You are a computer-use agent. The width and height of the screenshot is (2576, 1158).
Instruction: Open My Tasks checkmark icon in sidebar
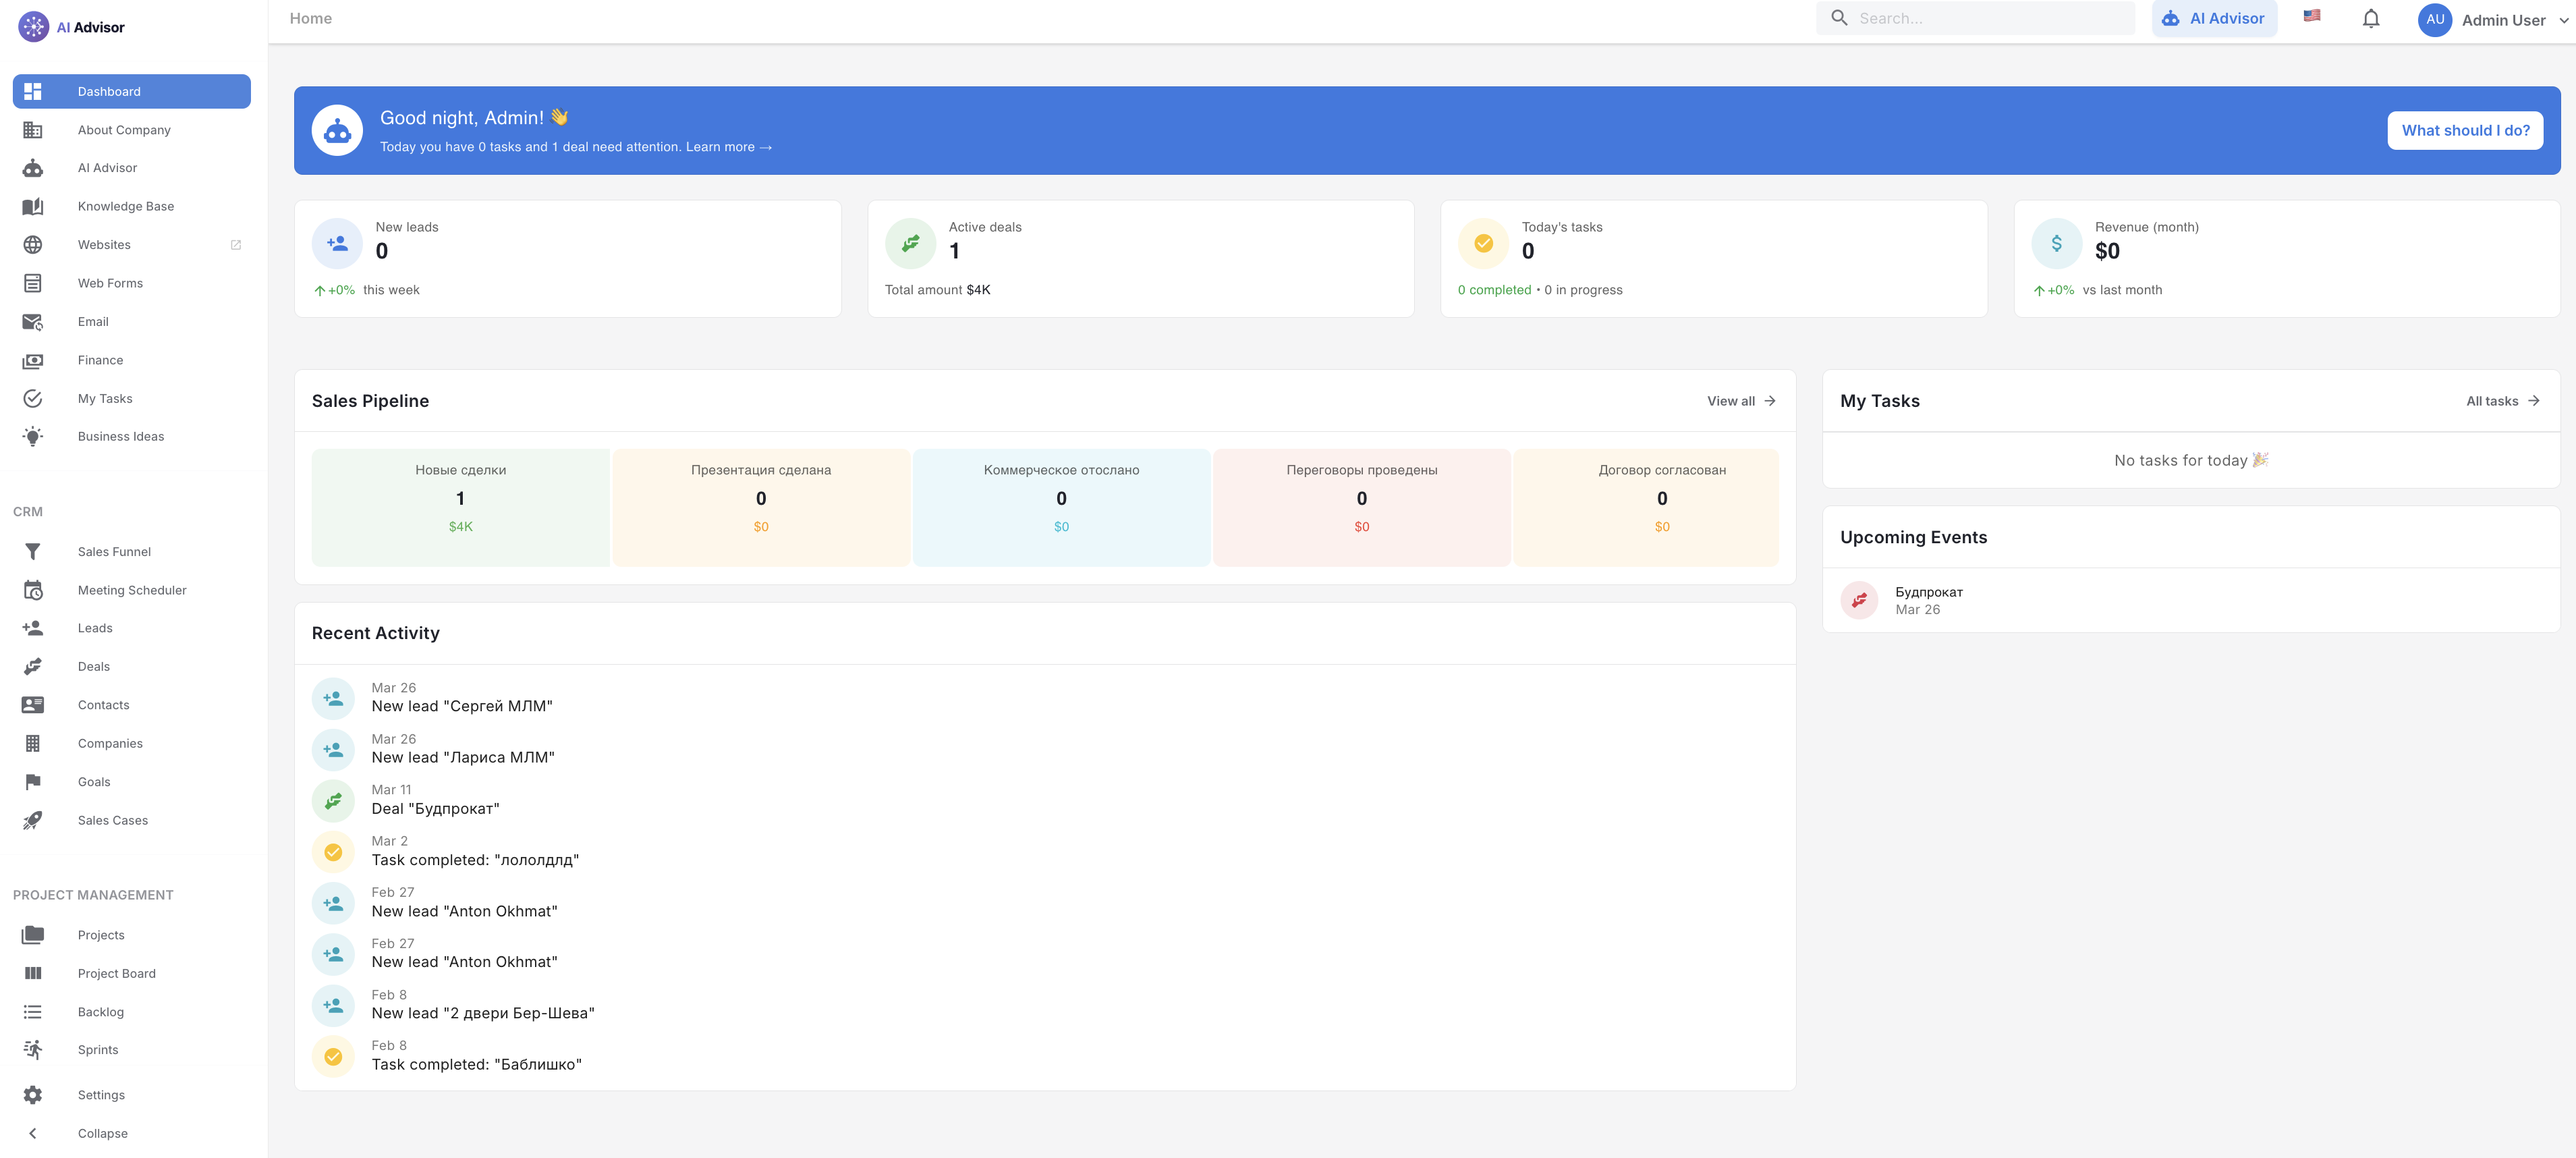[33, 398]
